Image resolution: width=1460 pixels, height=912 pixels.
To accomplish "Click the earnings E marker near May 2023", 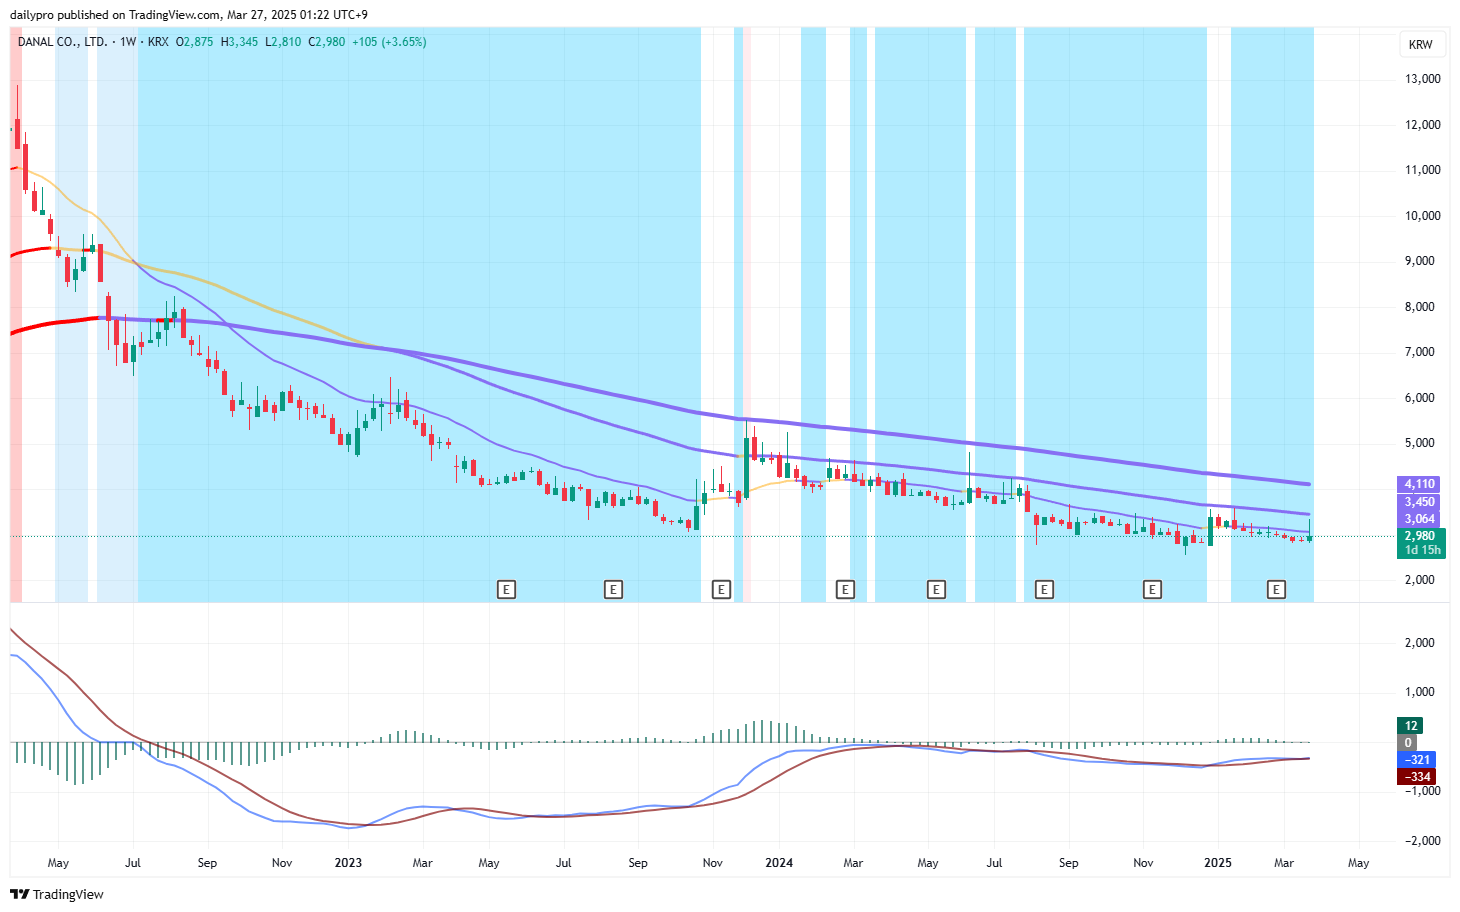I will point(506,590).
